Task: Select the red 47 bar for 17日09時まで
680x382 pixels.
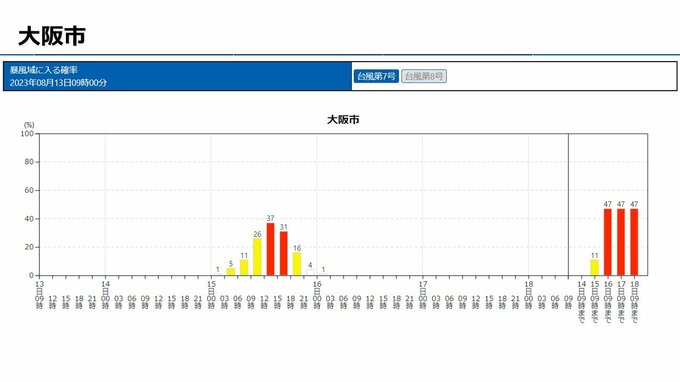Action: pos(621,242)
